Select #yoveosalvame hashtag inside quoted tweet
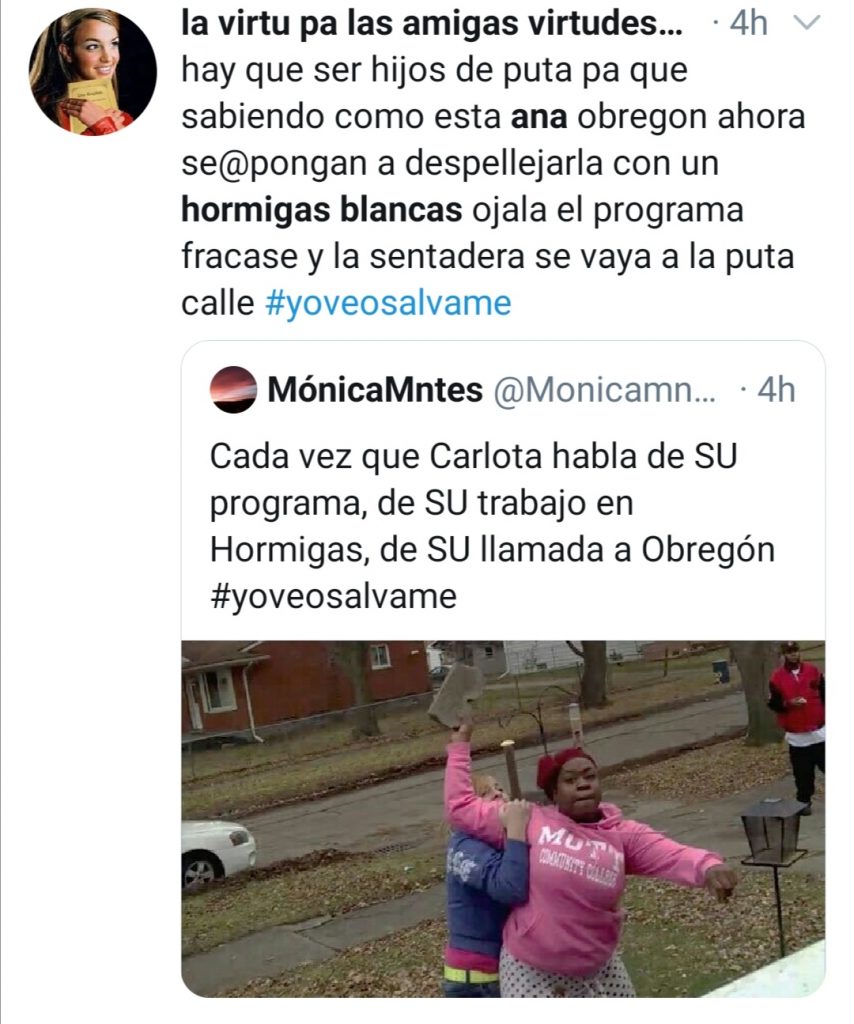Image resolution: width=854 pixels, height=1024 pixels. pos(334,596)
